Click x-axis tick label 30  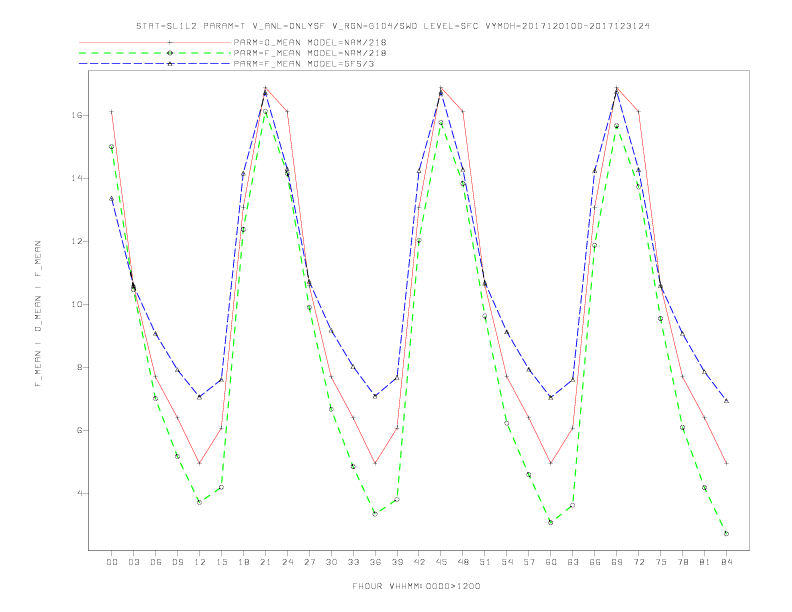pyautogui.click(x=331, y=562)
